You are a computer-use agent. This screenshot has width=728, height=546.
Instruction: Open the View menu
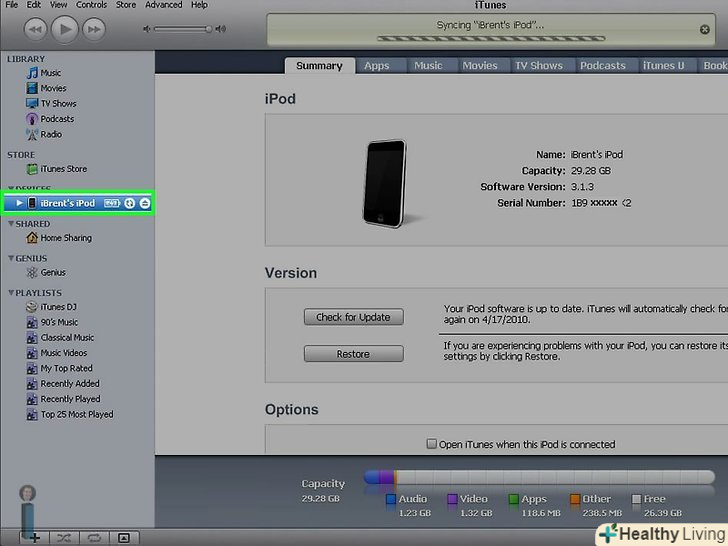click(58, 5)
